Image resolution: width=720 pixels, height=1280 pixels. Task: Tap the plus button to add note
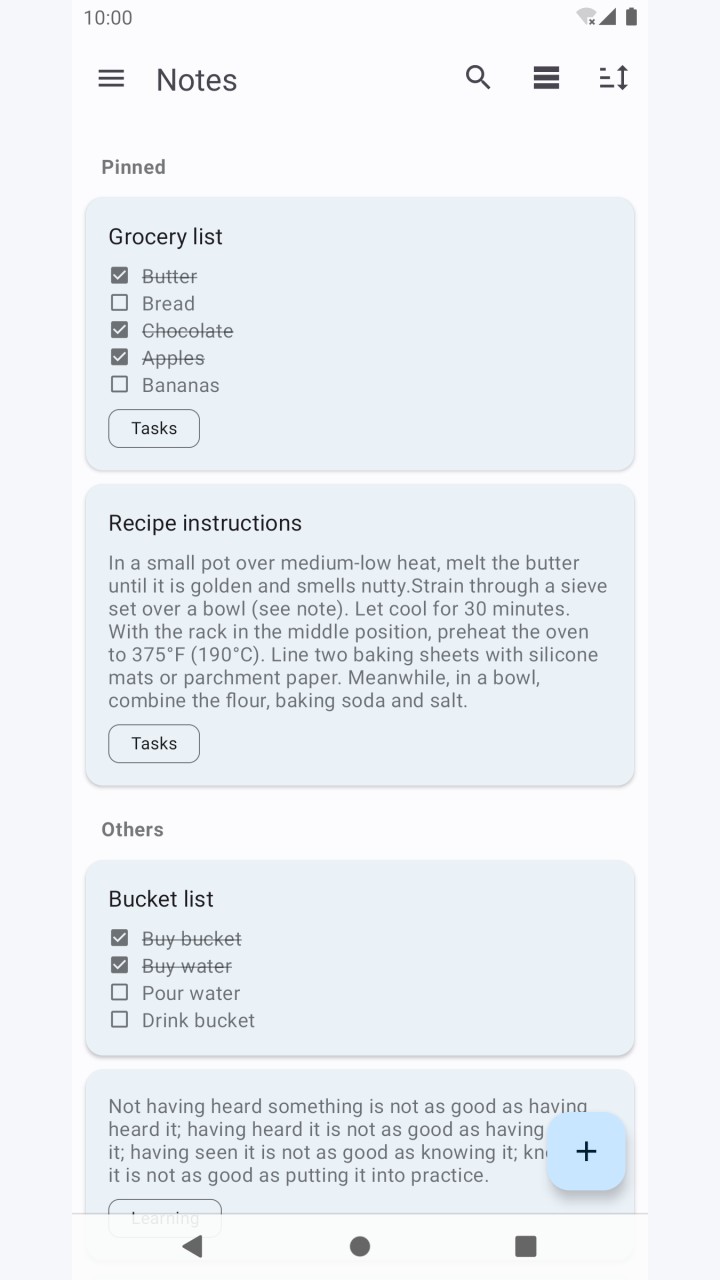point(587,1151)
